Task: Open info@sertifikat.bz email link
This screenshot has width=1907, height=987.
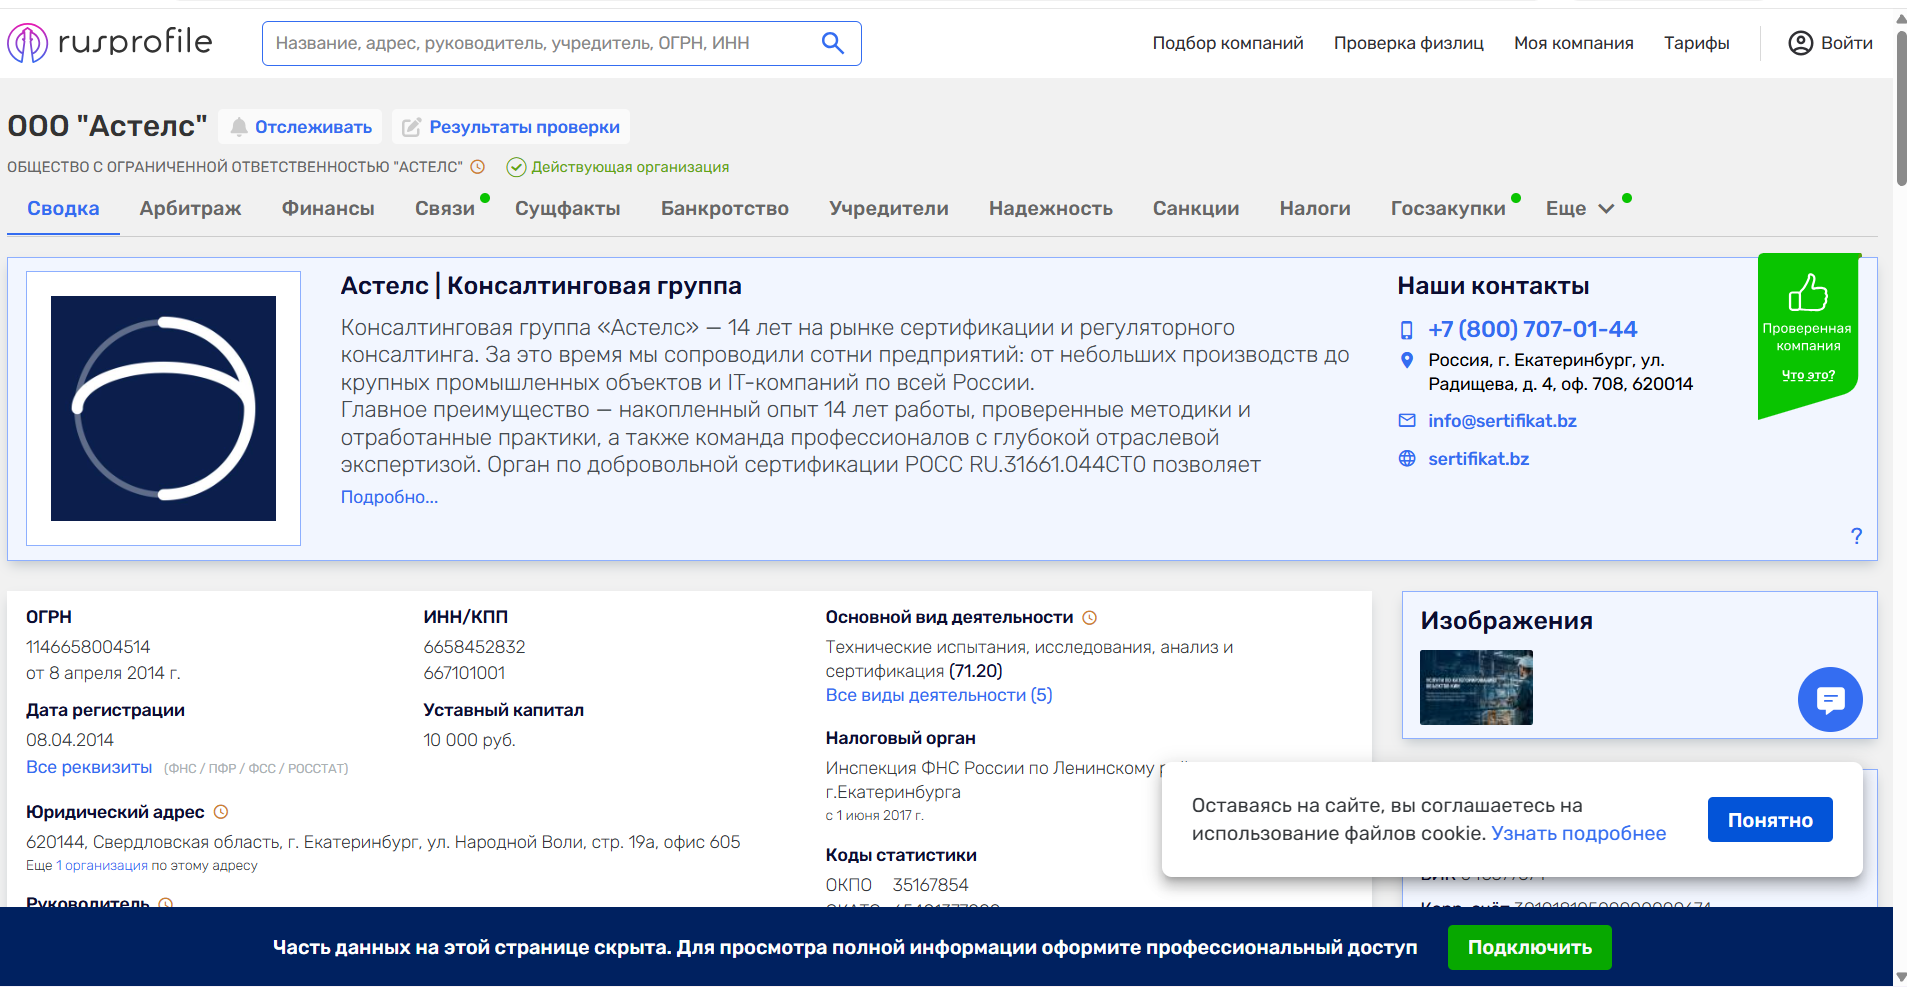Action: pos(1502,421)
